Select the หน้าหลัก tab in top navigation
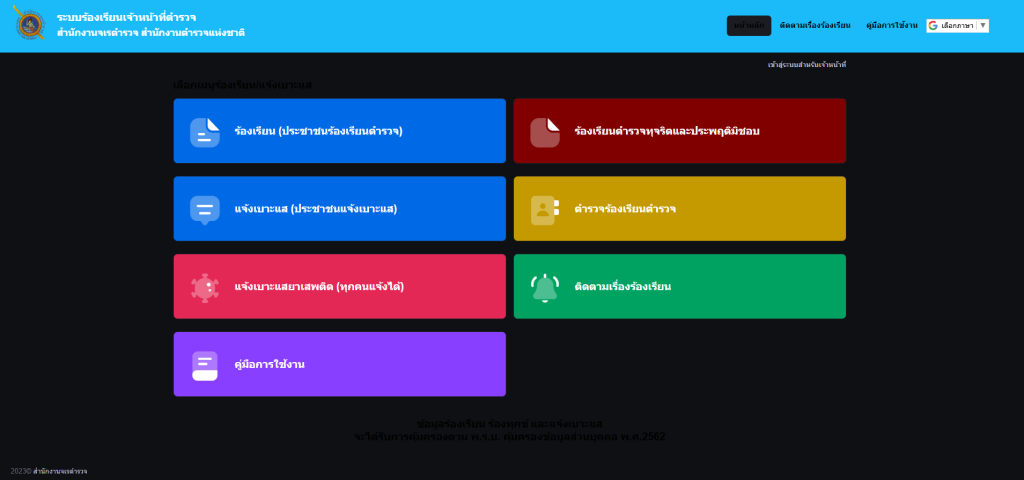The width and height of the screenshot is (1024, 480). click(x=749, y=25)
